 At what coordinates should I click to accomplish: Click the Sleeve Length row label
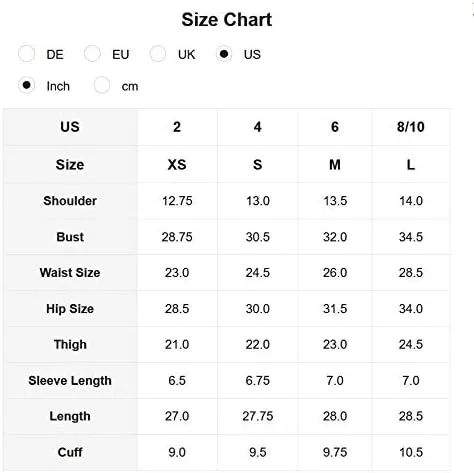70,380
